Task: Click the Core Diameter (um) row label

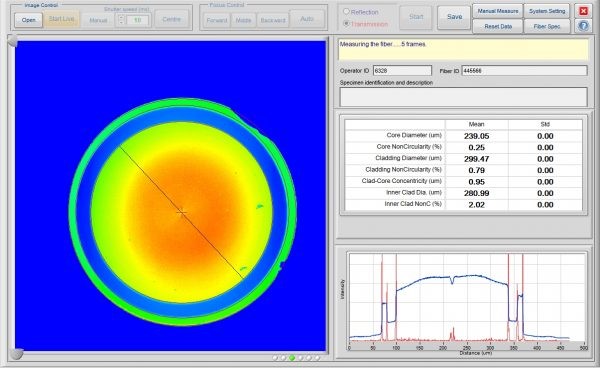Action: point(414,135)
